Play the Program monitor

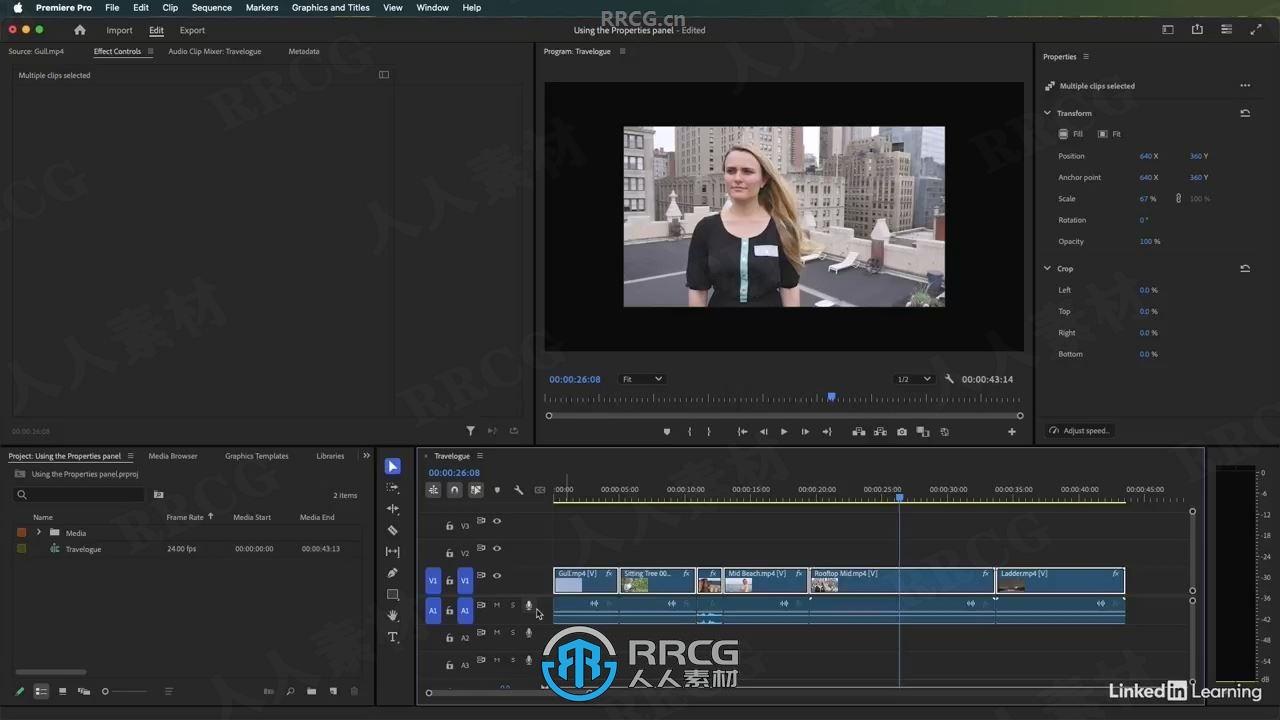[783, 432]
